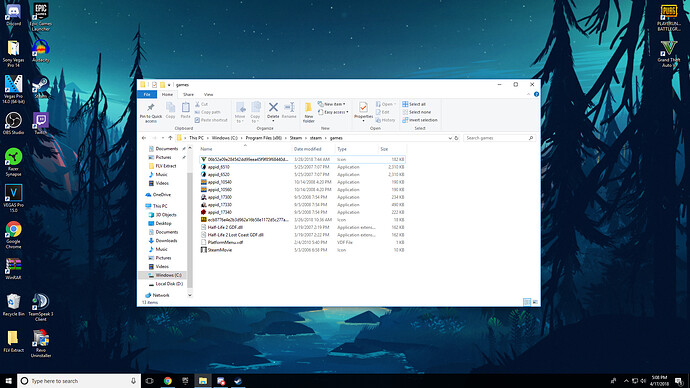Refresh the games folder view
Image resolution: width=690 pixels, height=388 pixels.
[456, 138]
